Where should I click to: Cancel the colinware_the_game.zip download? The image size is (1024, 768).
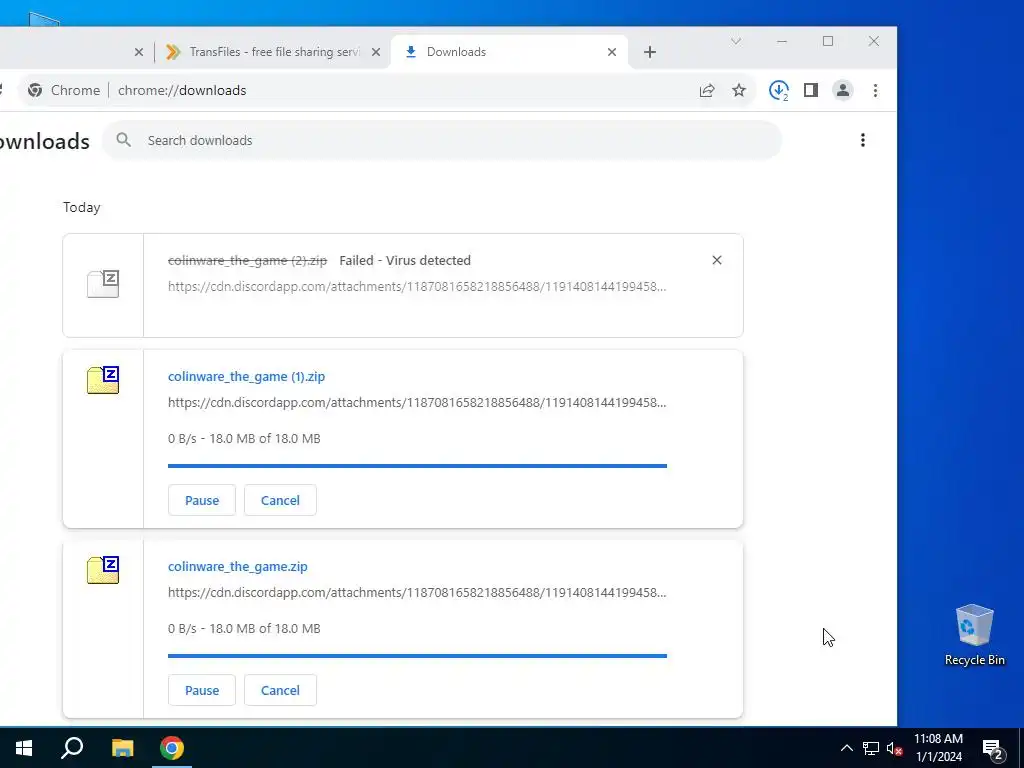tap(280, 690)
